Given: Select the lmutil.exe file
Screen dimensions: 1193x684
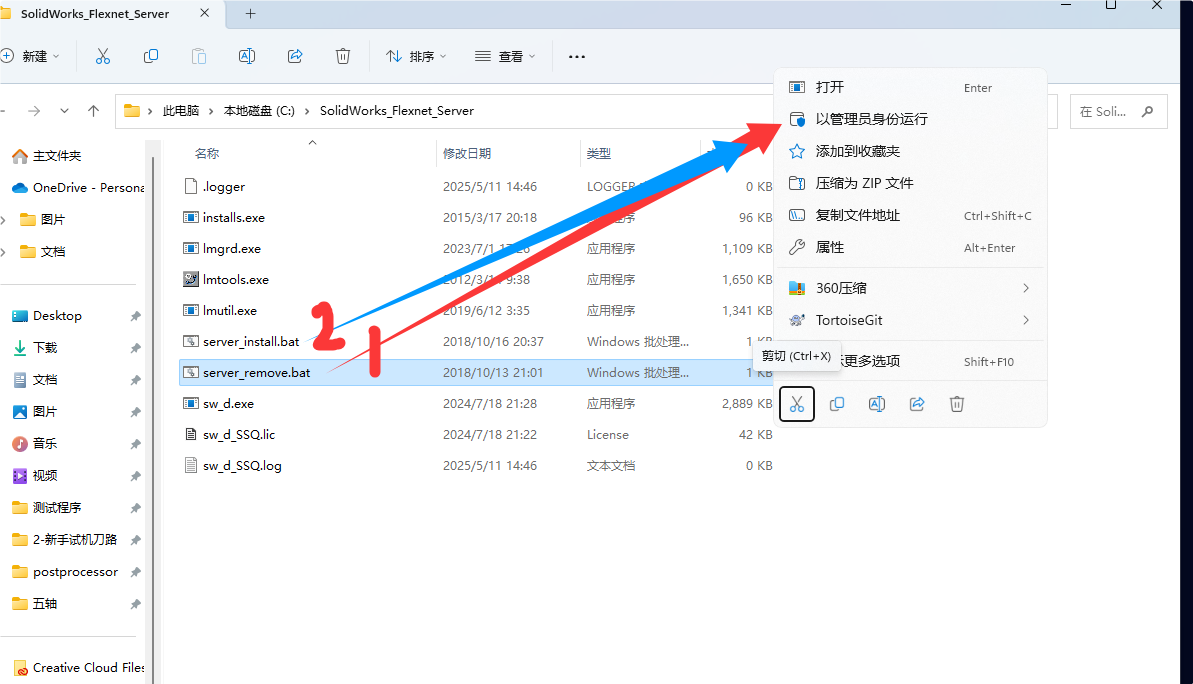Looking at the screenshot, I should 230,310.
